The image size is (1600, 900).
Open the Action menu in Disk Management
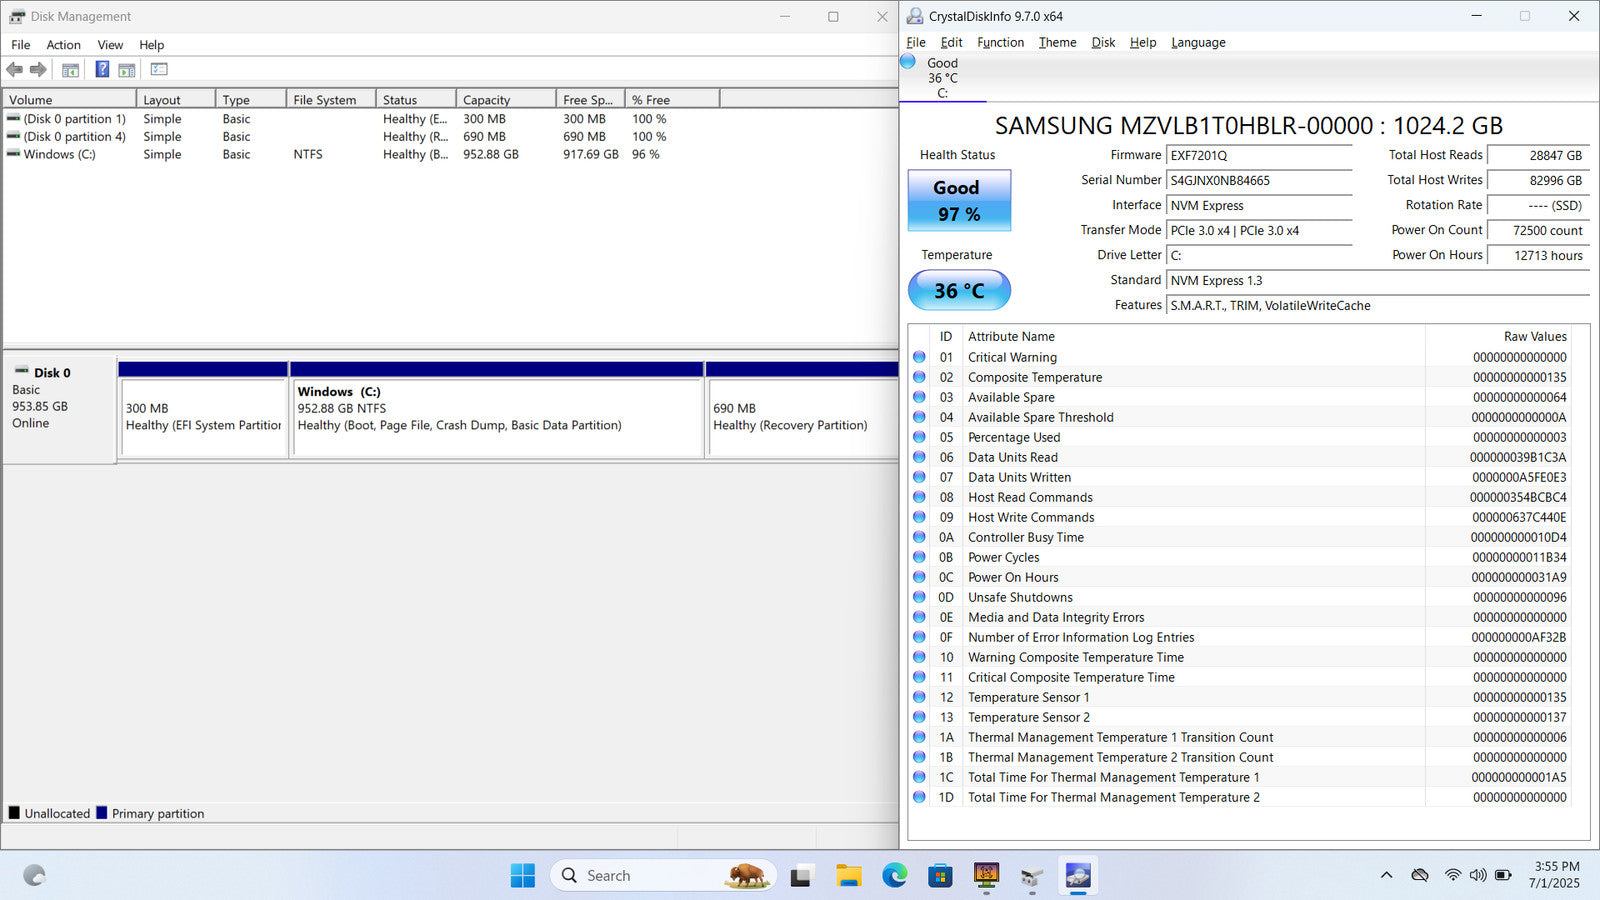pyautogui.click(x=63, y=45)
